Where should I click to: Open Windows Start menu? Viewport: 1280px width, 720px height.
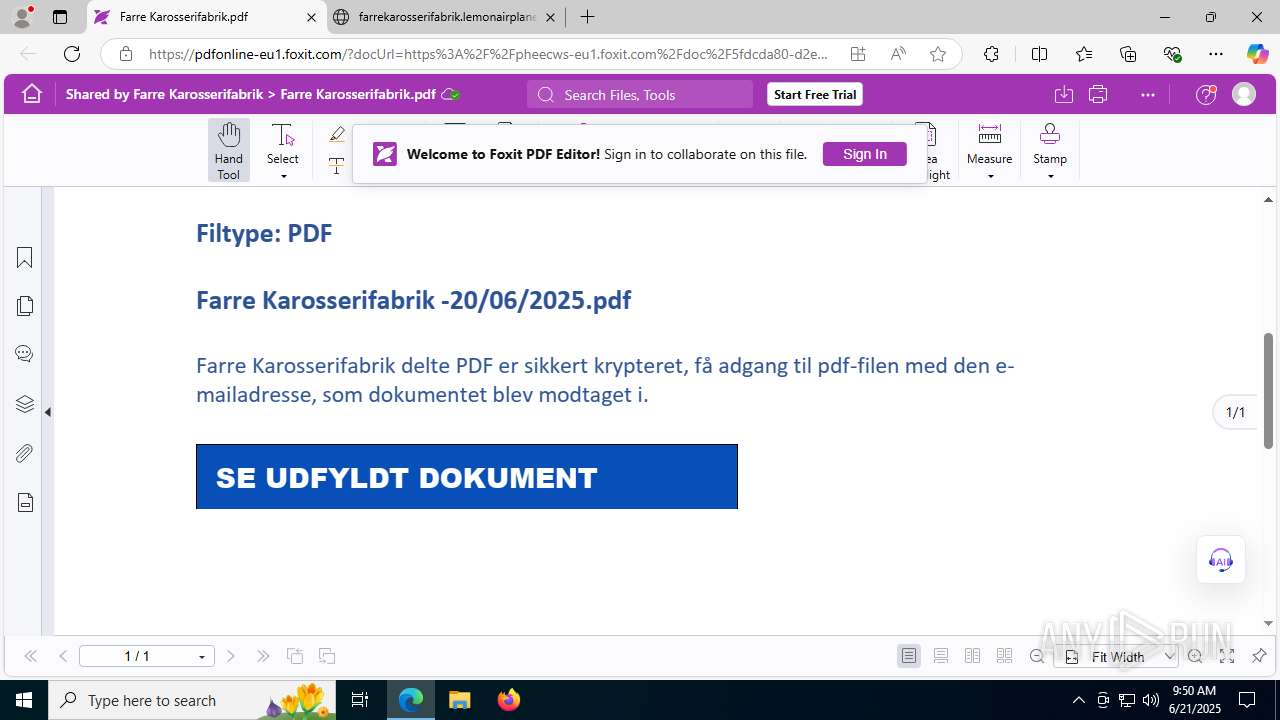click(24, 700)
